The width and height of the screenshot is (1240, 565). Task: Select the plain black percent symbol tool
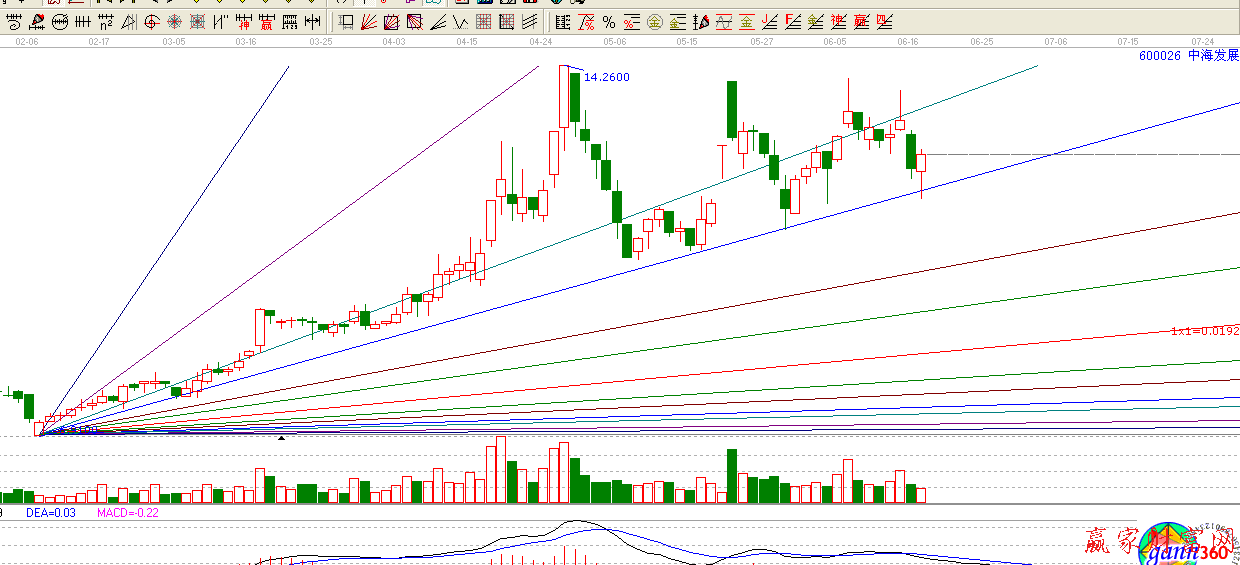[x=608, y=21]
